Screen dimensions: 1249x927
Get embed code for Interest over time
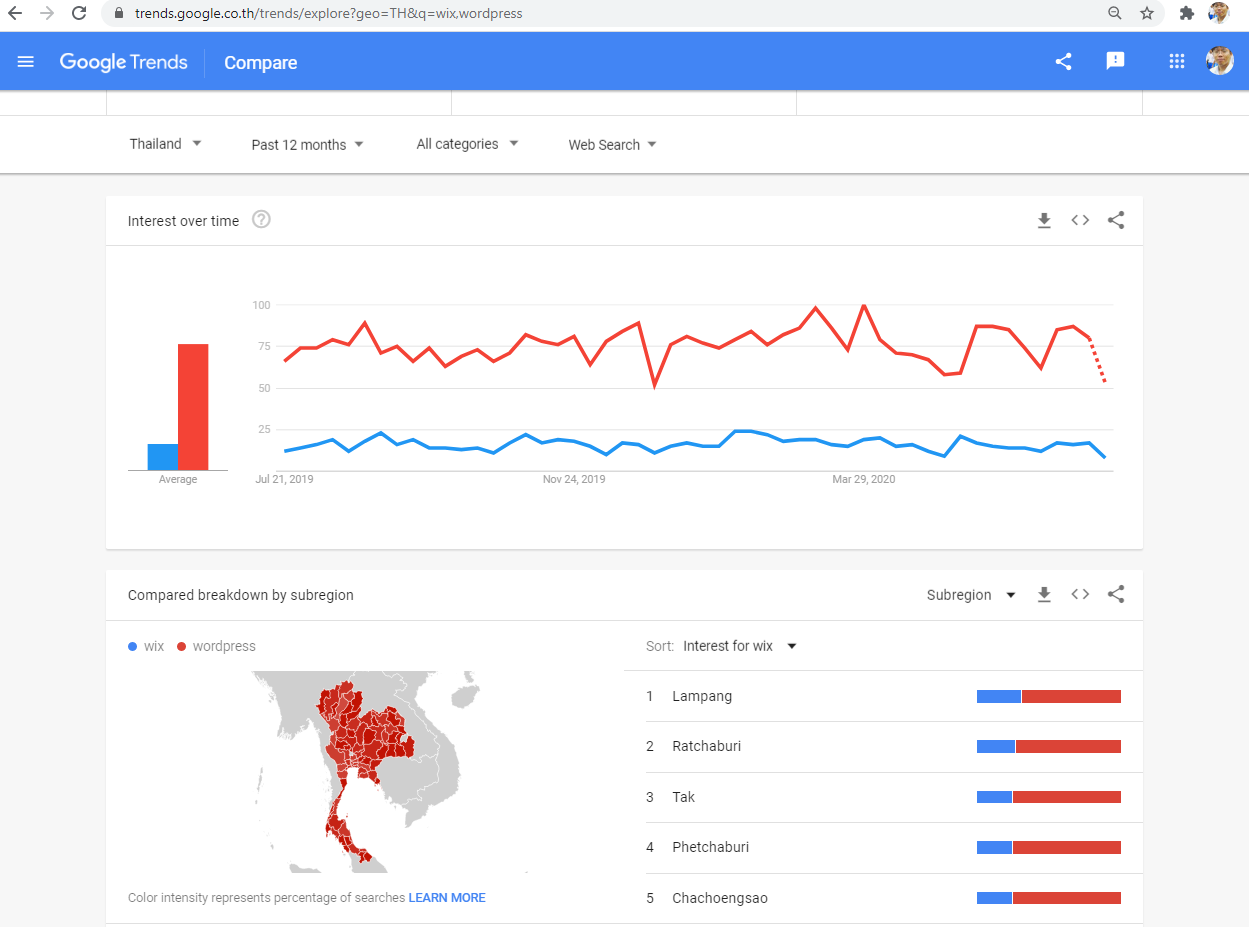[1080, 221]
